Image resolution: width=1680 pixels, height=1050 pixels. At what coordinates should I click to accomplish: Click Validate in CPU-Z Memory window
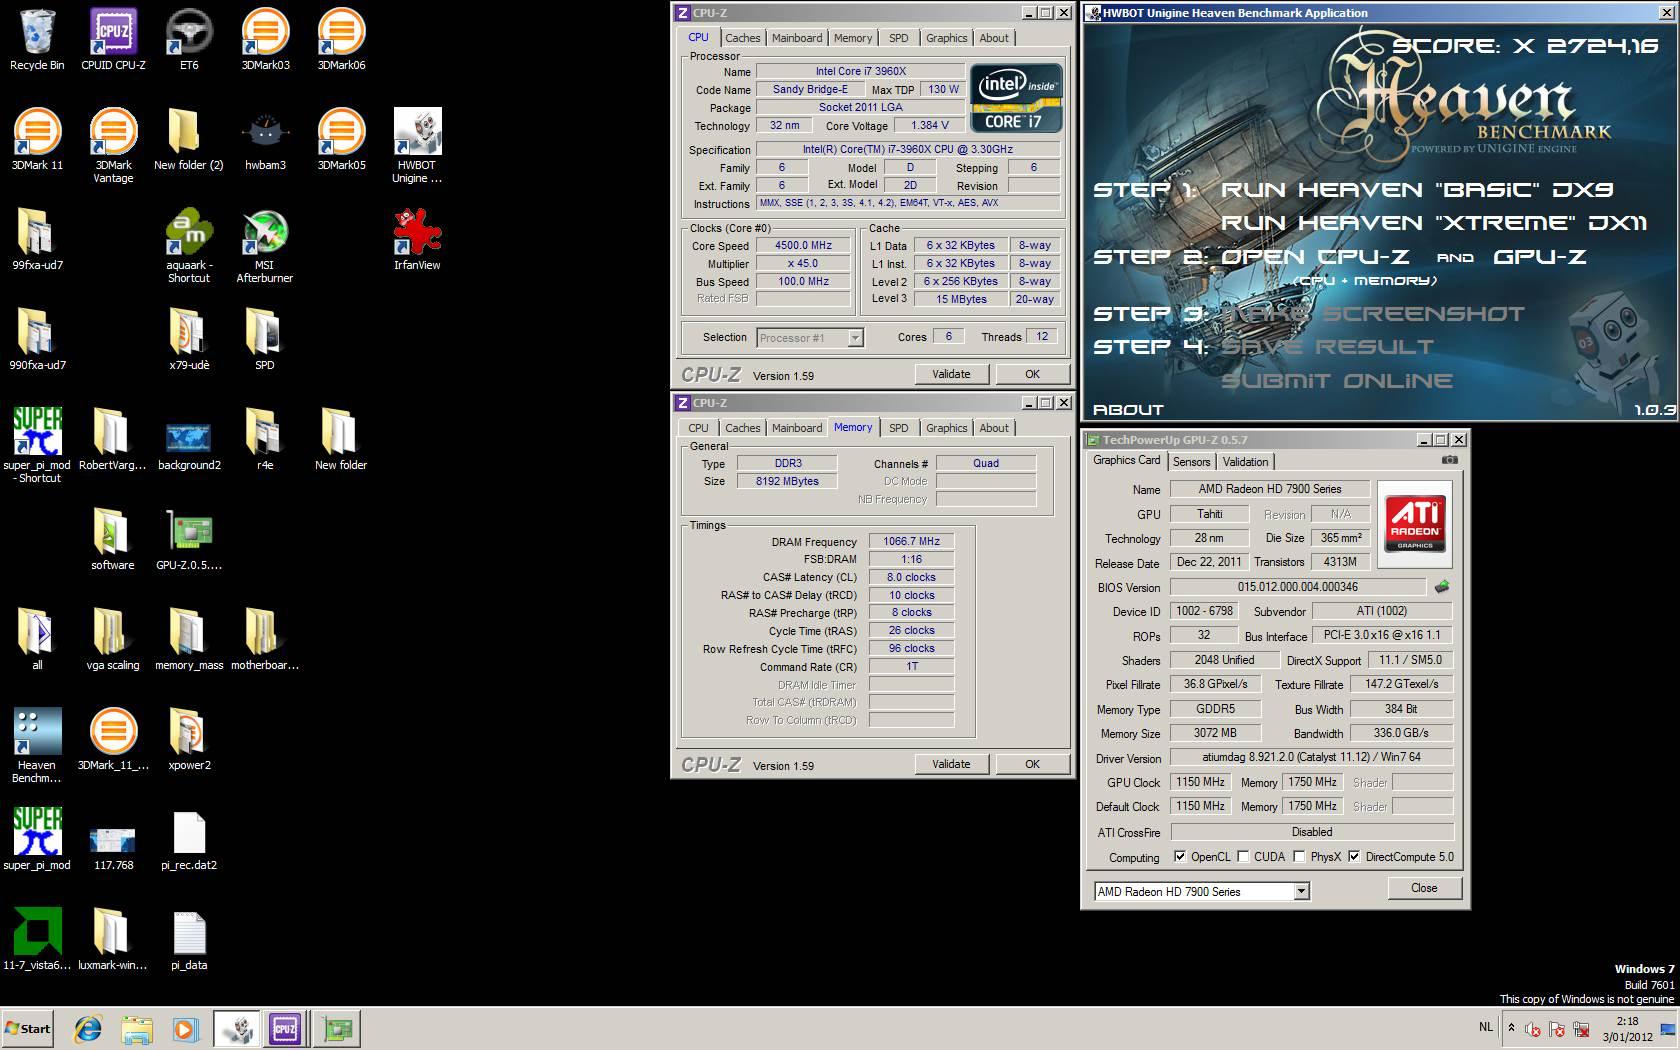tap(951, 764)
